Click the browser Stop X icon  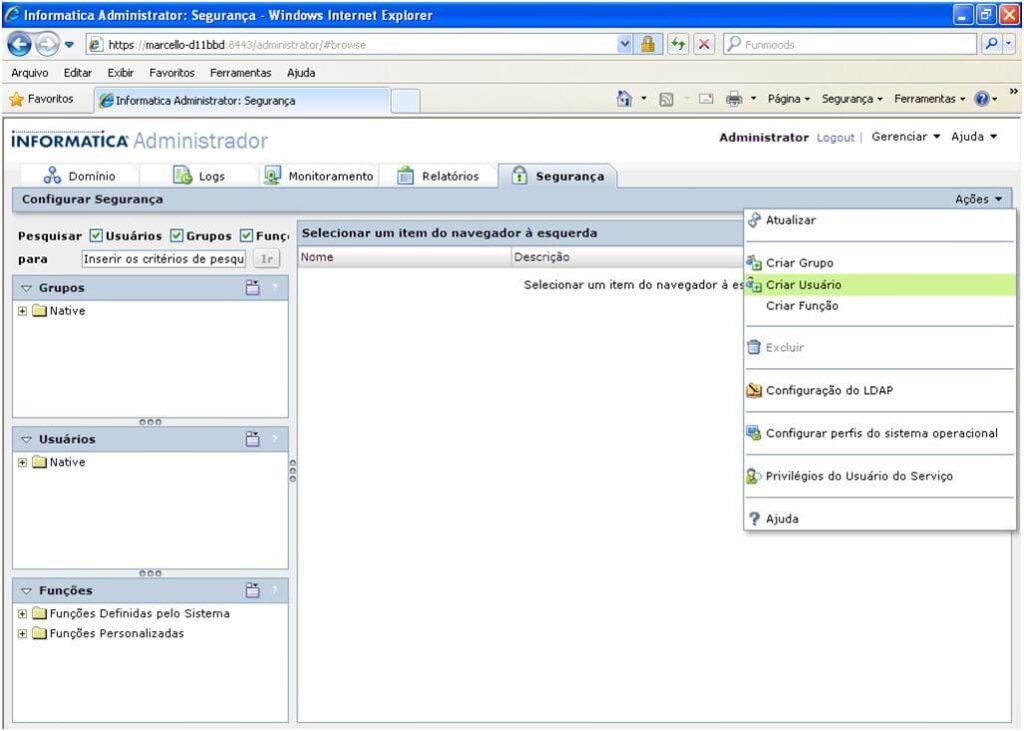[x=704, y=44]
